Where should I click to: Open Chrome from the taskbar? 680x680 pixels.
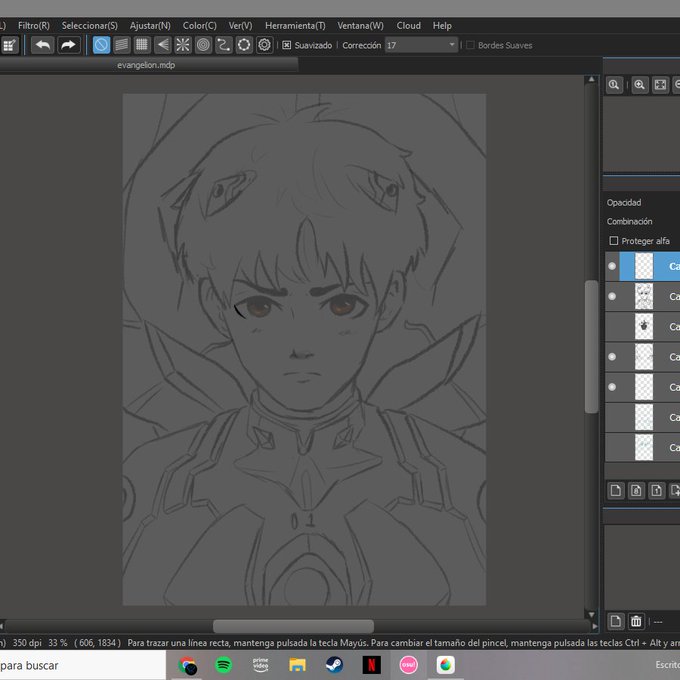tap(187, 664)
